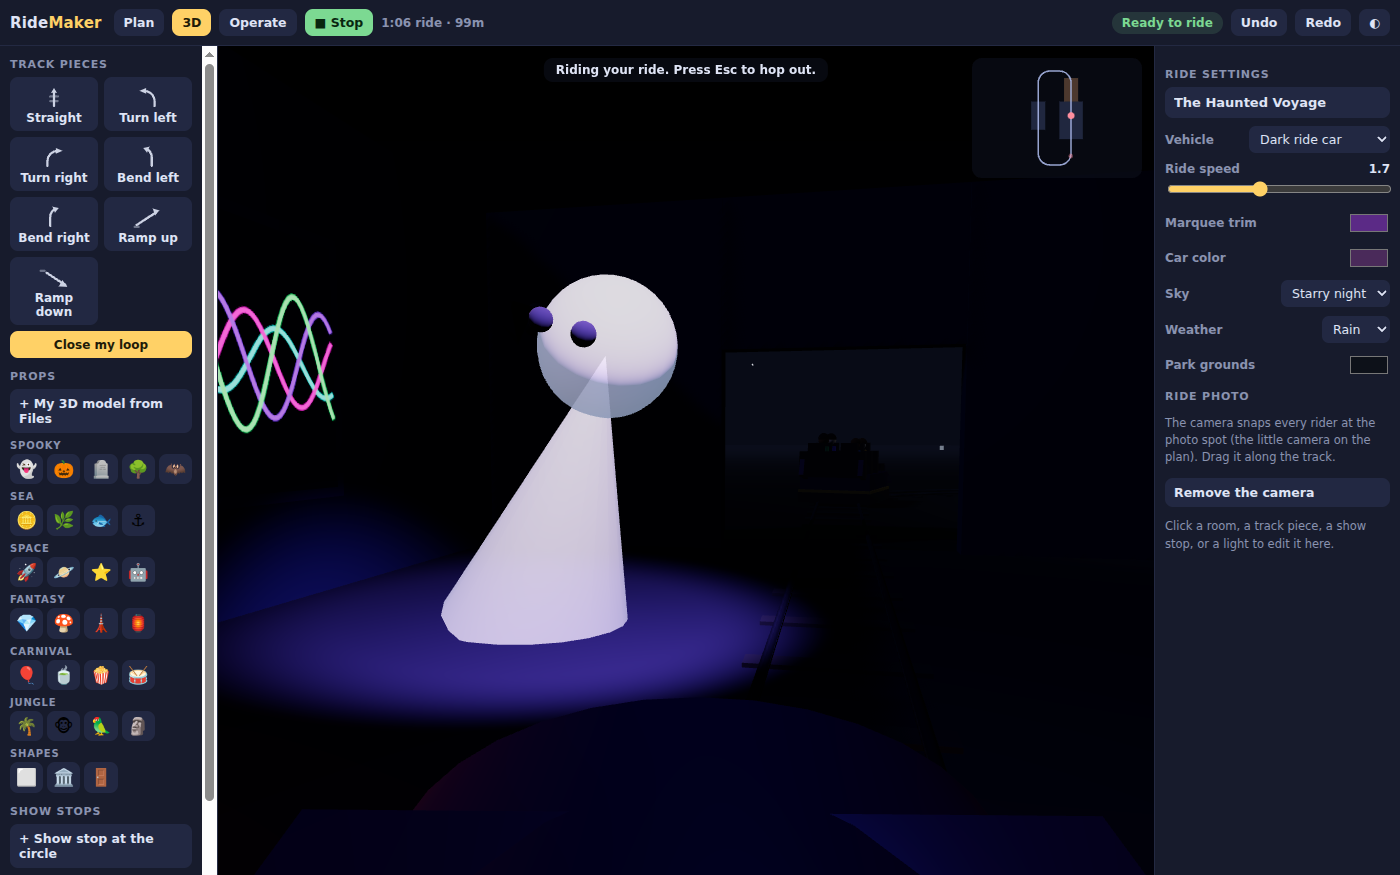
Task: Switch to the Plan view
Action: (x=139, y=23)
